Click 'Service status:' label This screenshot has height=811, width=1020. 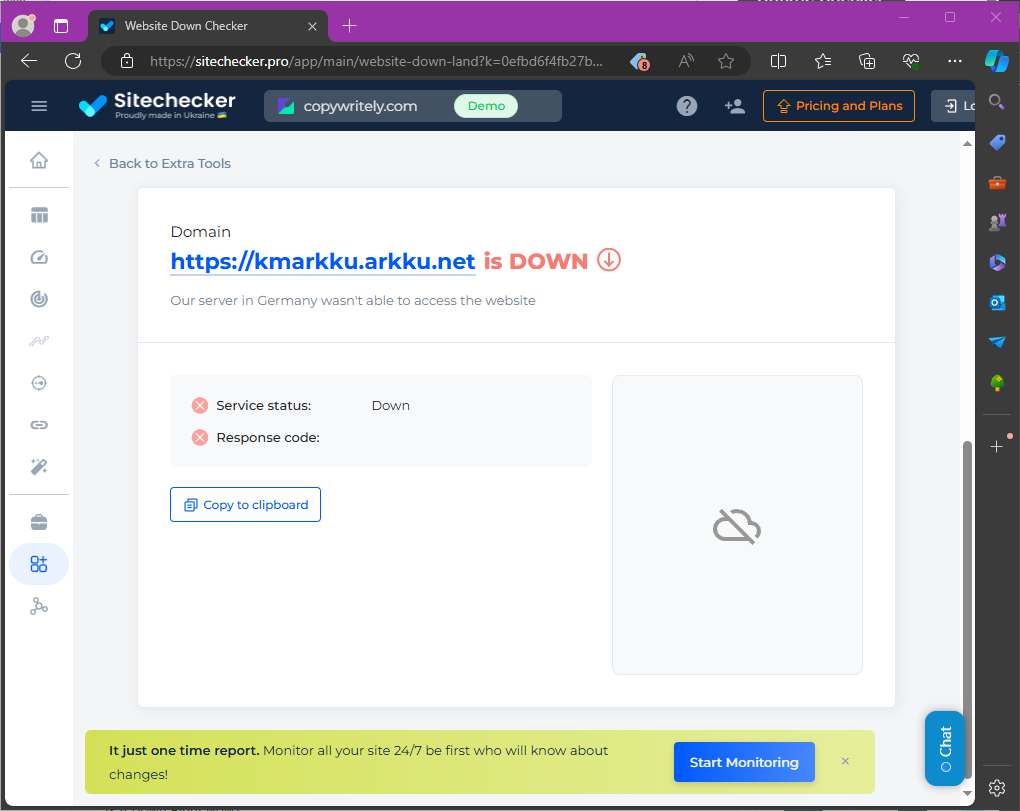click(263, 405)
